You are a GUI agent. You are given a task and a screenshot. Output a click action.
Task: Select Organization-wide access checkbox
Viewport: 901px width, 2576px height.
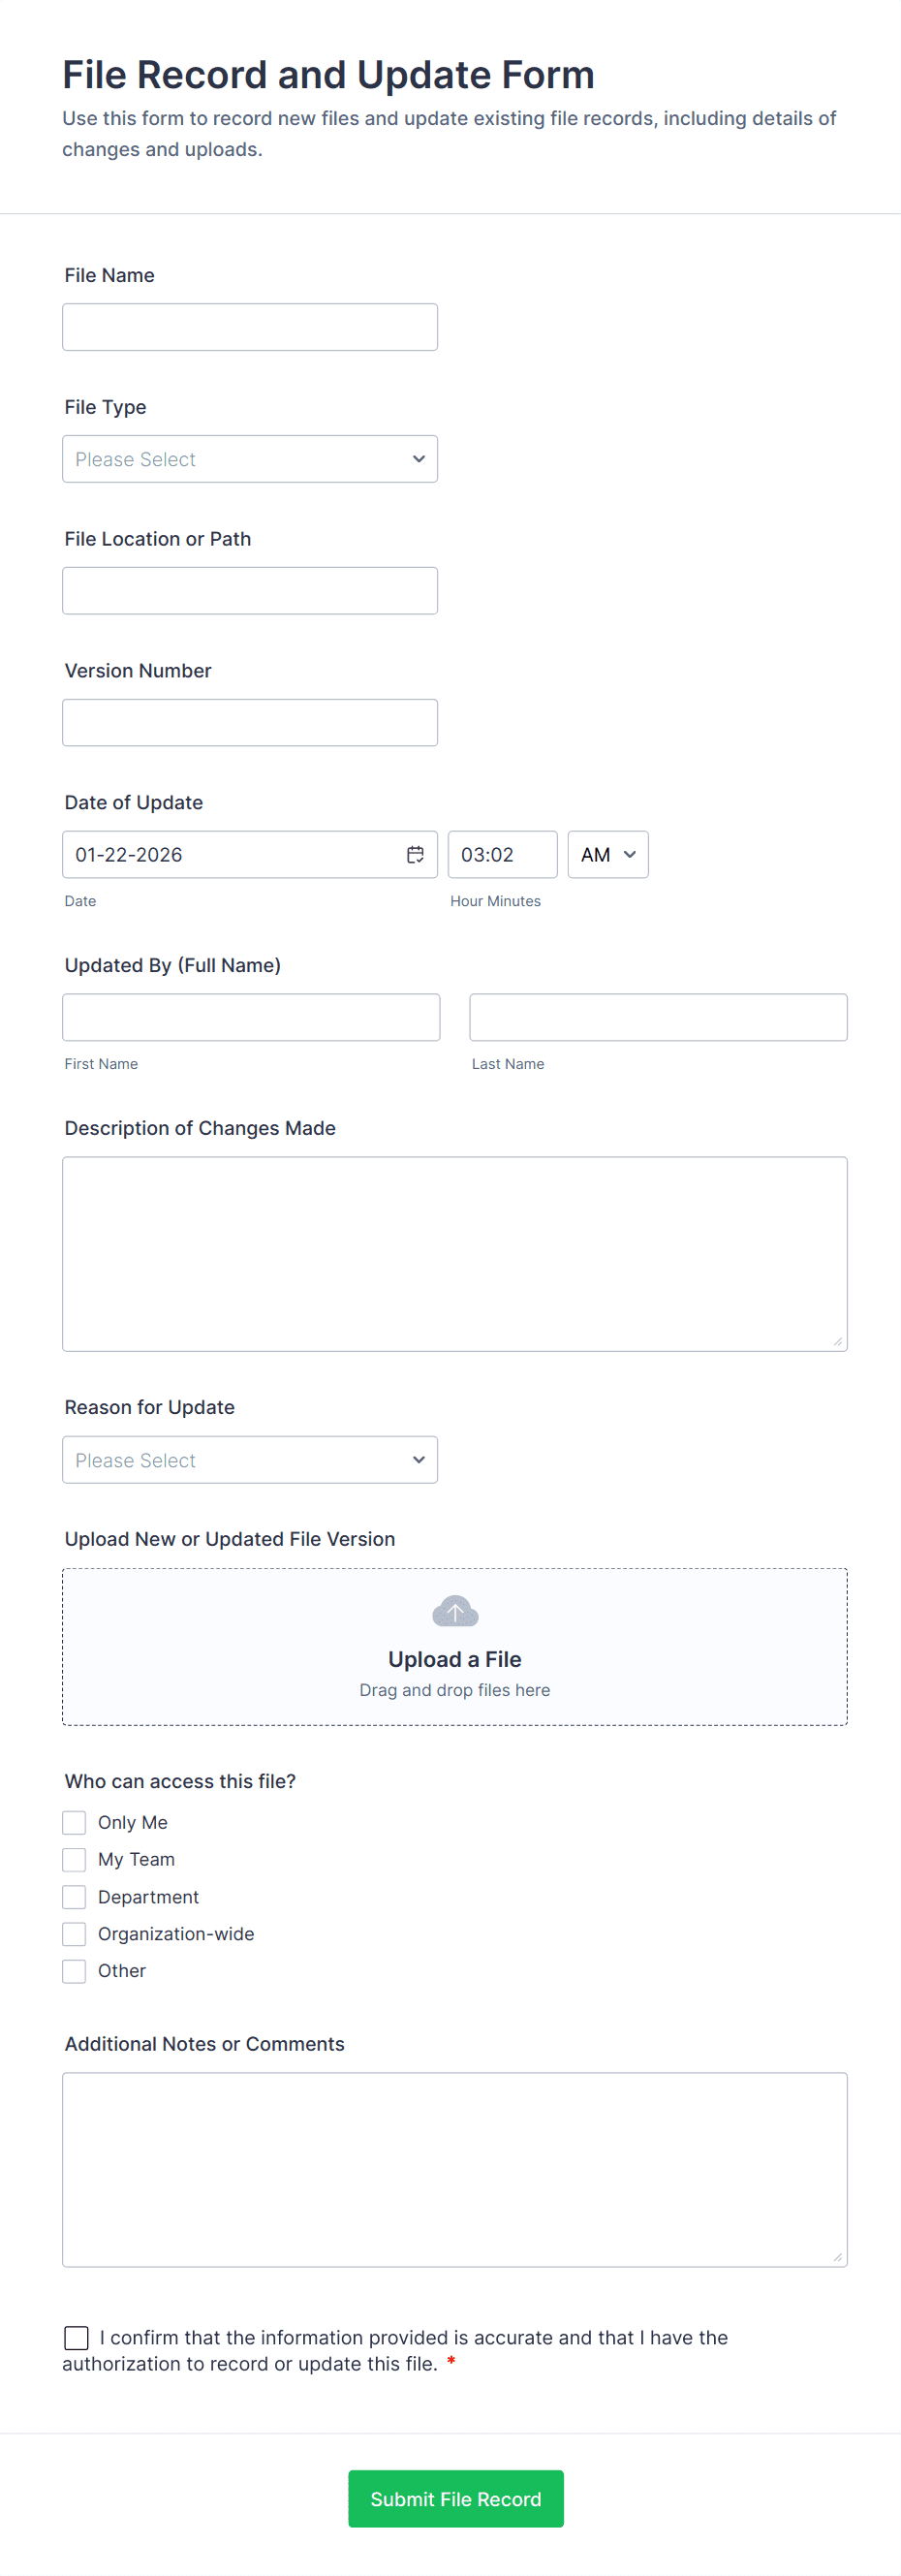click(74, 1934)
